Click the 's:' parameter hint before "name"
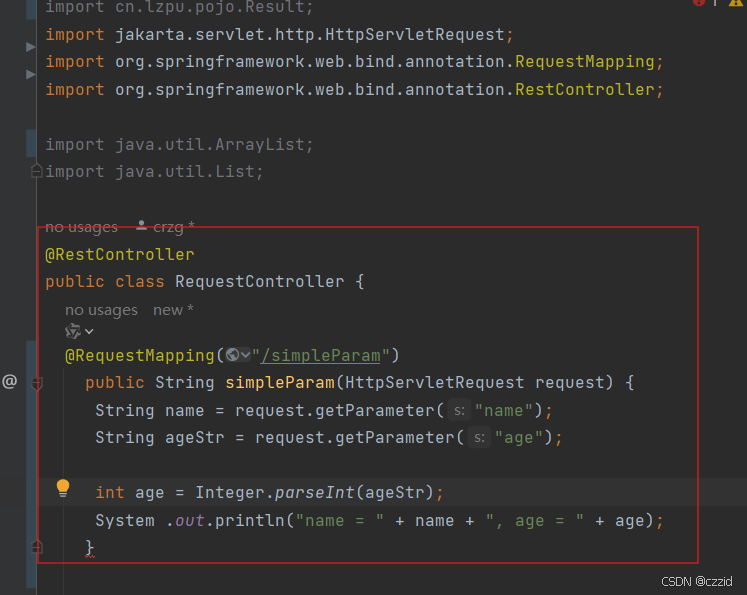This screenshot has height=595, width=747. (x=459, y=410)
